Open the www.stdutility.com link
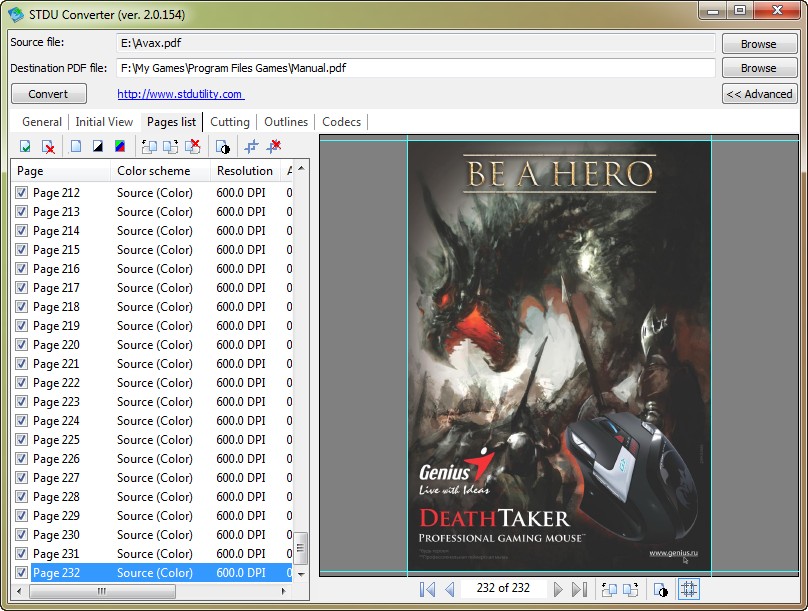This screenshot has width=808, height=611. coord(181,94)
